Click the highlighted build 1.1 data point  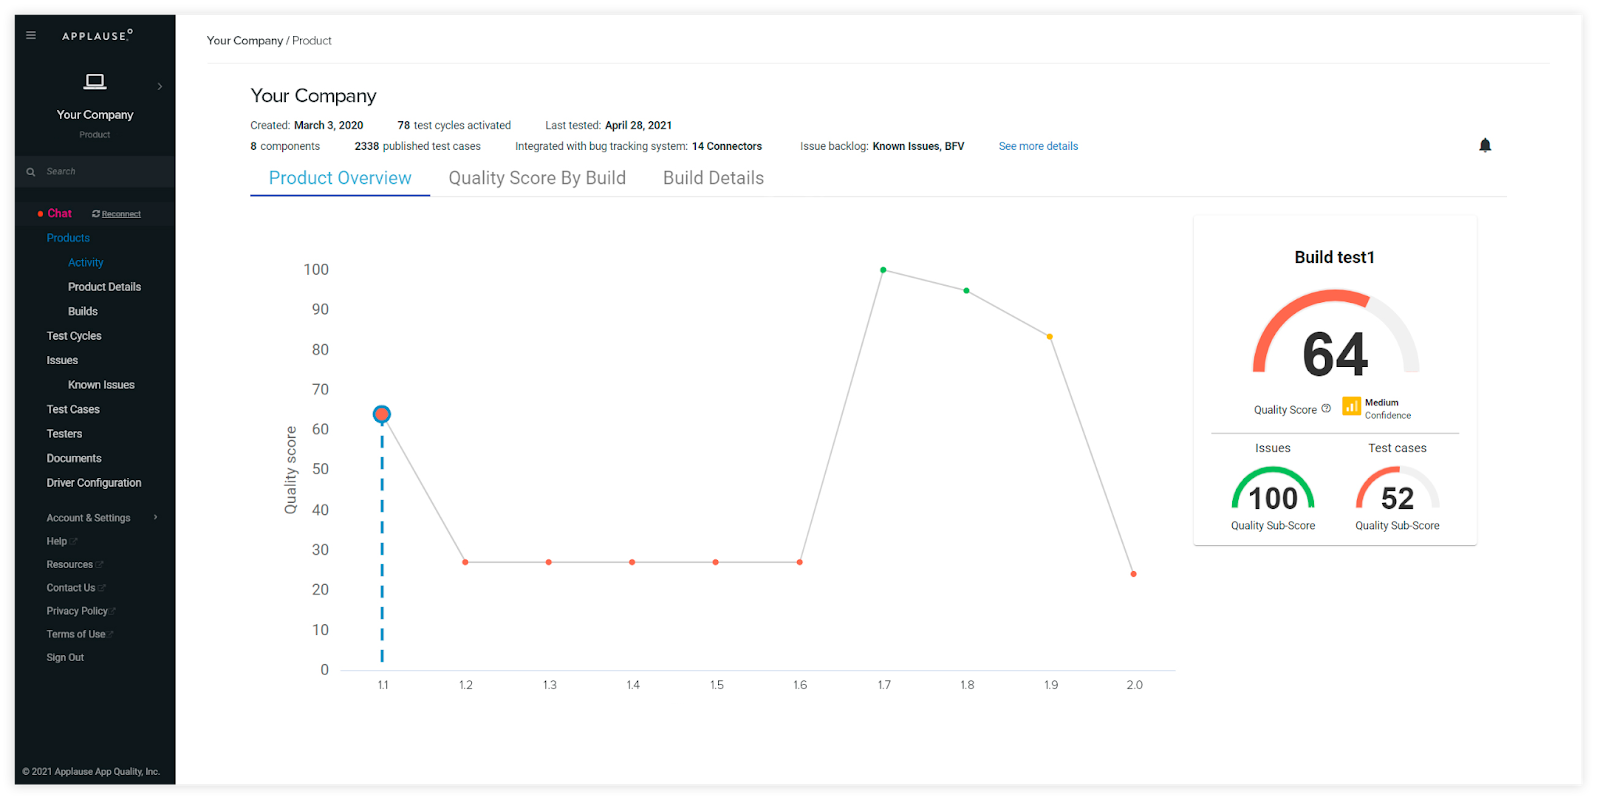click(x=382, y=414)
